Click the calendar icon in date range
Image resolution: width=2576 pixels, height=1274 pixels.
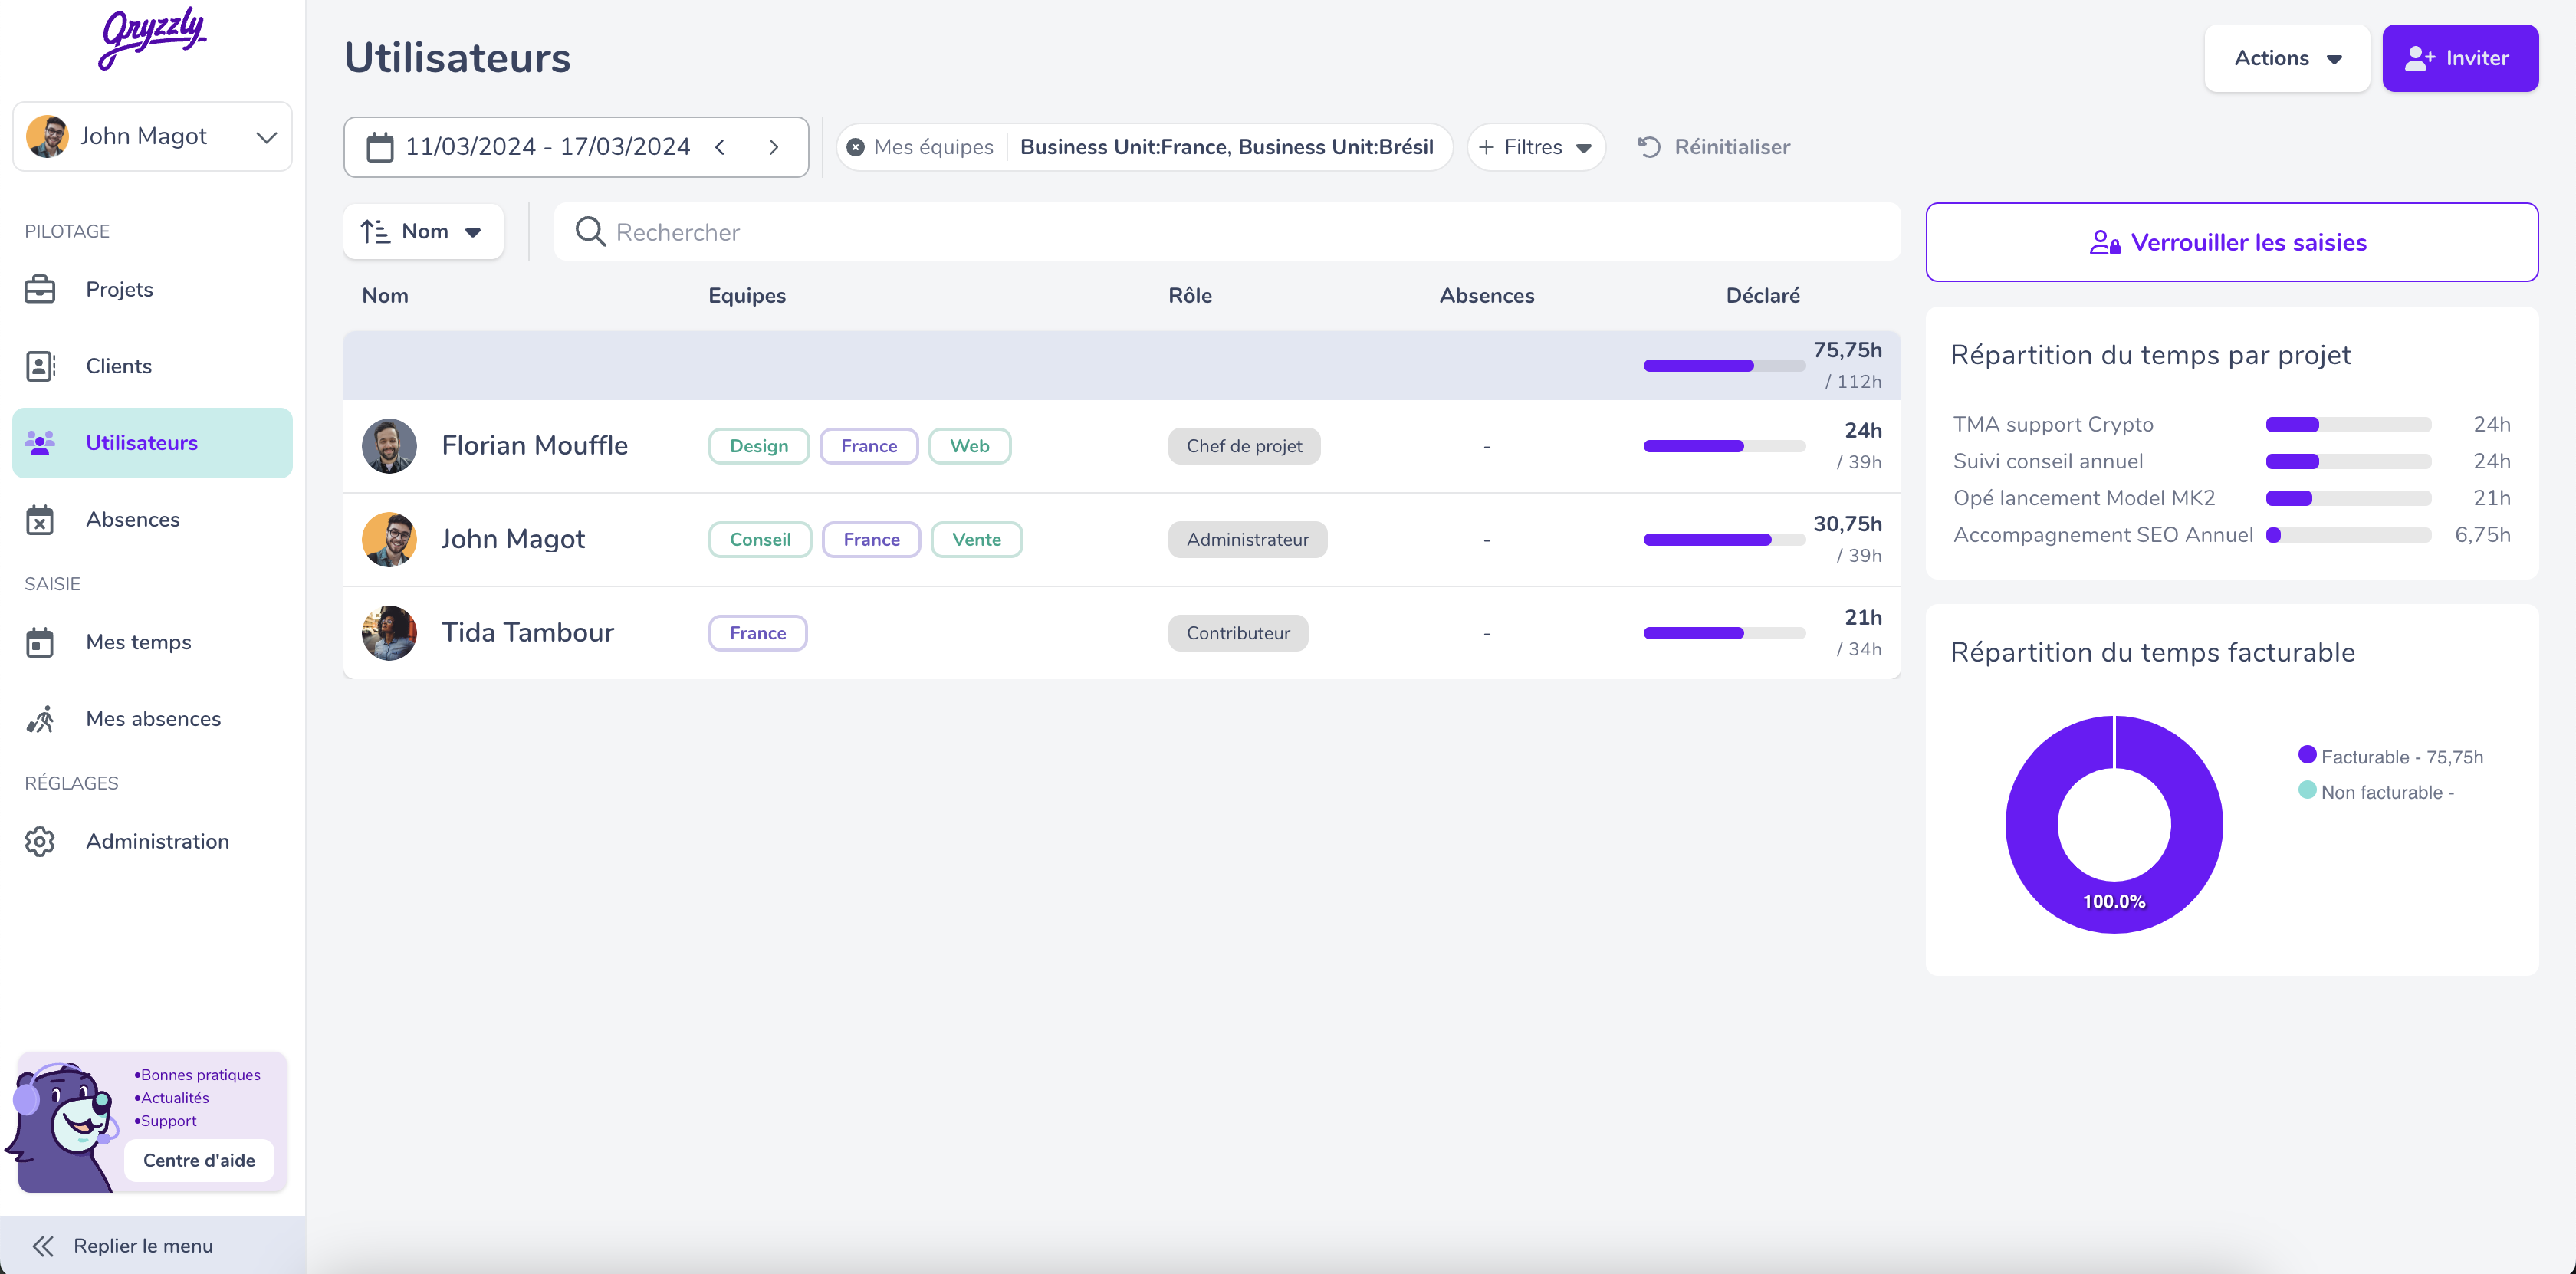click(x=379, y=147)
